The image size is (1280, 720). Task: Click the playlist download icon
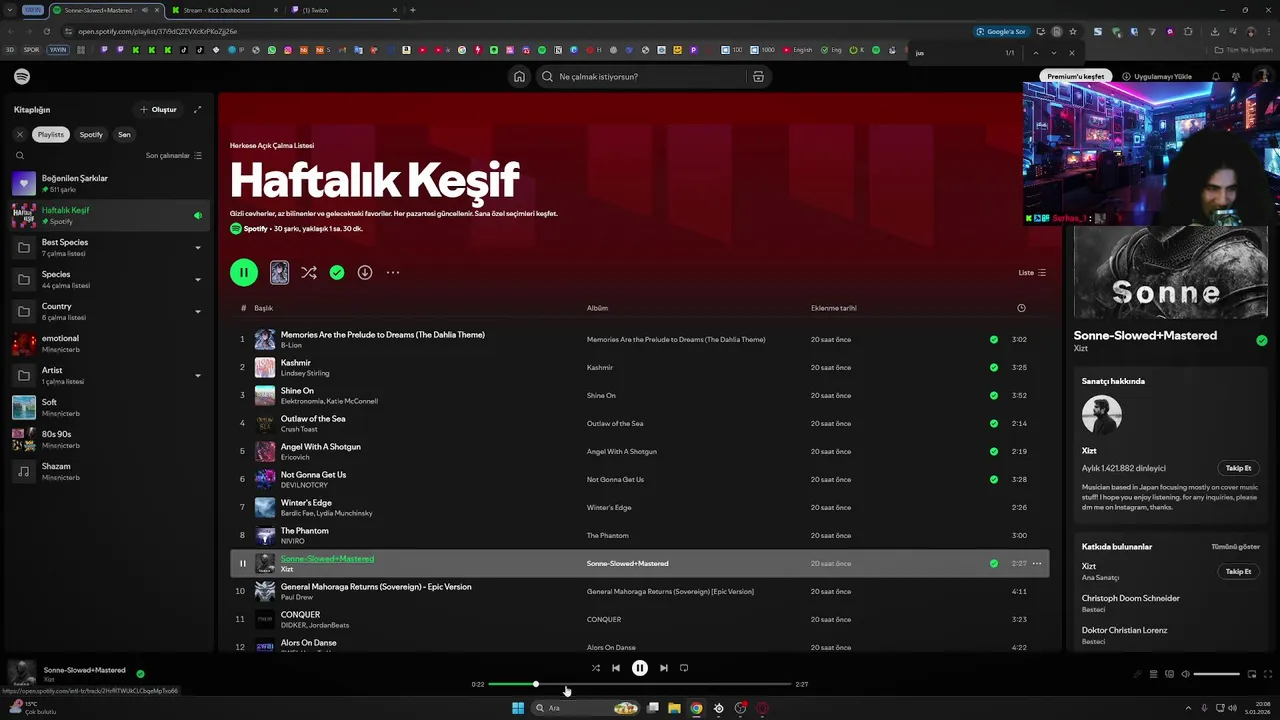(x=365, y=272)
